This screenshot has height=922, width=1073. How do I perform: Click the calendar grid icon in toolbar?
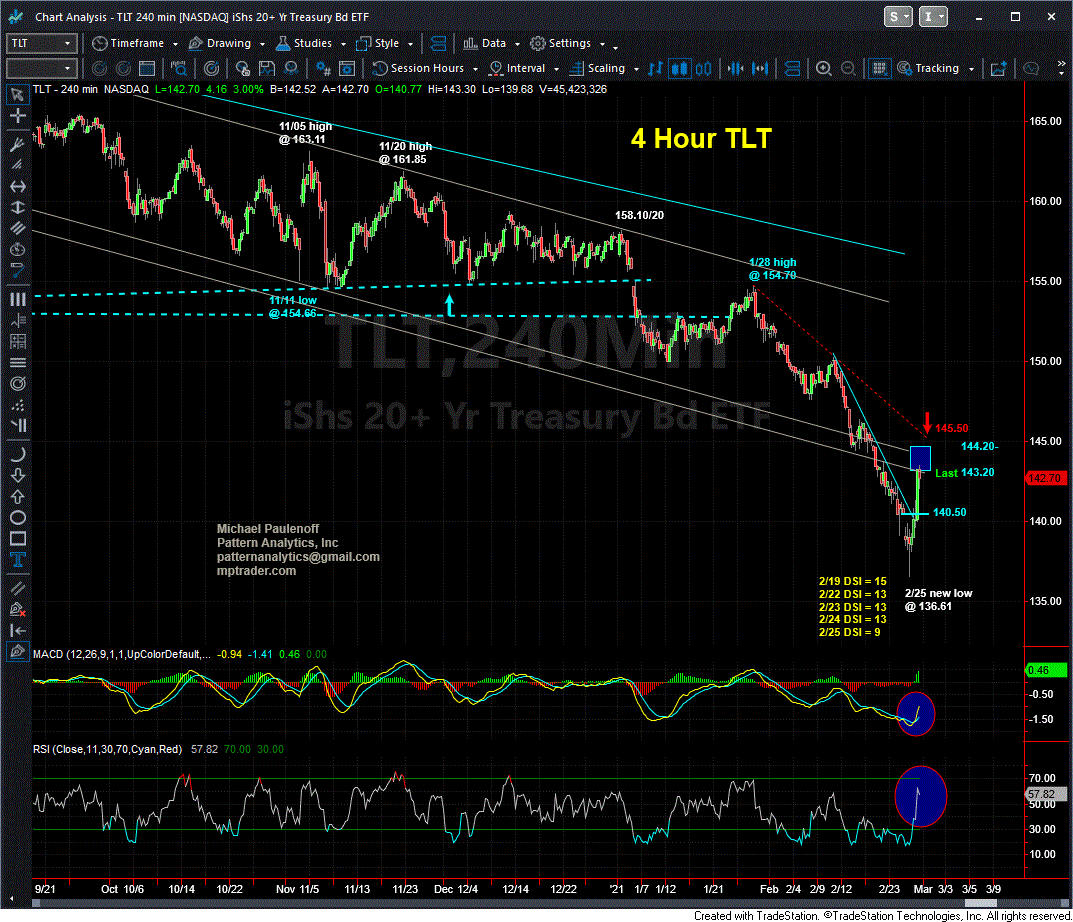pos(147,68)
